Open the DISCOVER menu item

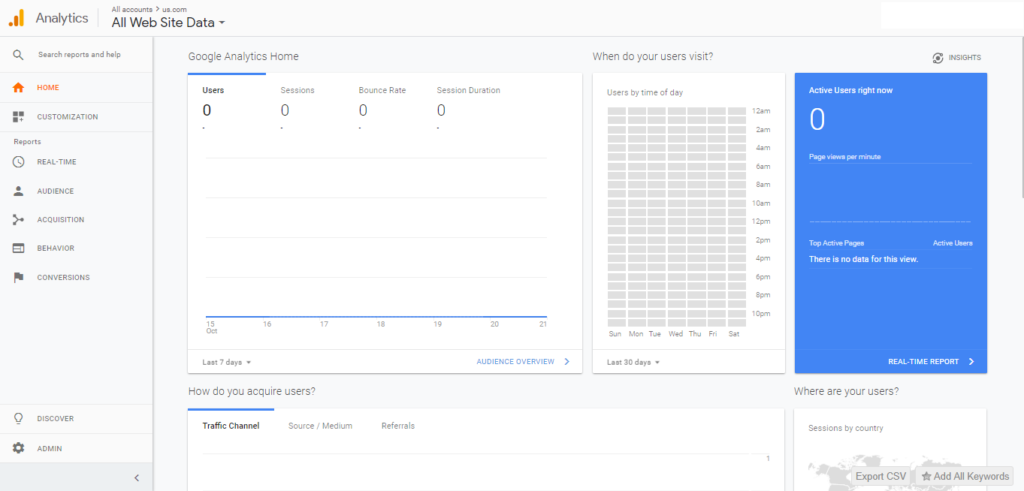(76, 419)
